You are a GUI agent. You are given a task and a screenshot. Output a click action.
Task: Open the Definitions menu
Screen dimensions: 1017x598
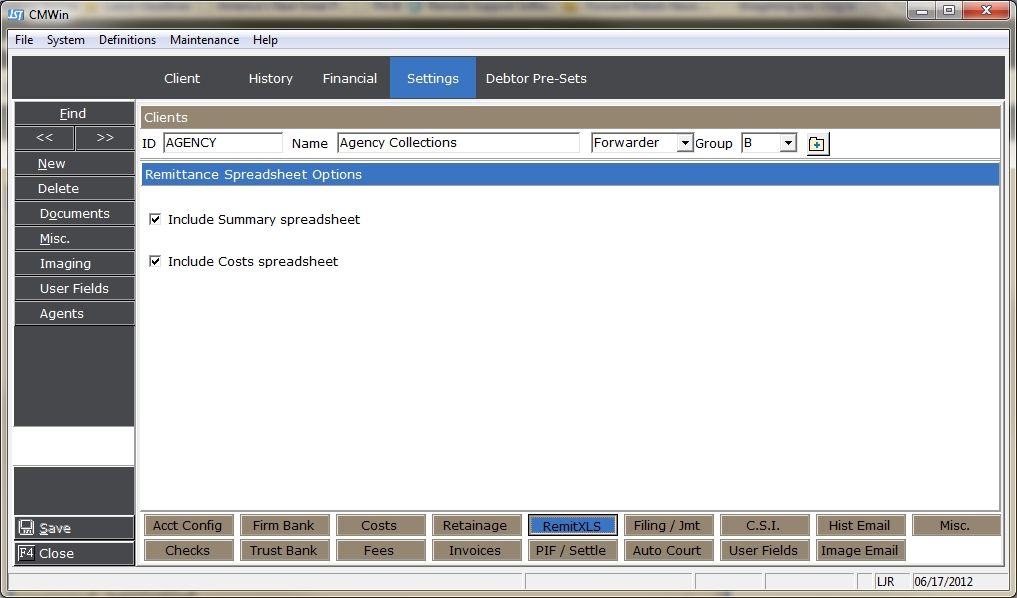(x=127, y=40)
